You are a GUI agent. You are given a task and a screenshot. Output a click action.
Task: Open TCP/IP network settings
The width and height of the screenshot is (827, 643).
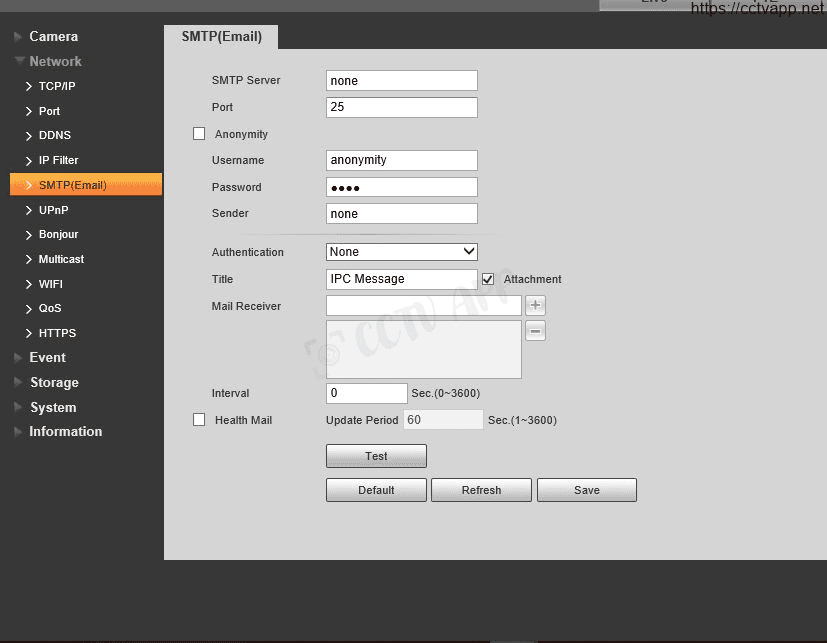coord(56,86)
